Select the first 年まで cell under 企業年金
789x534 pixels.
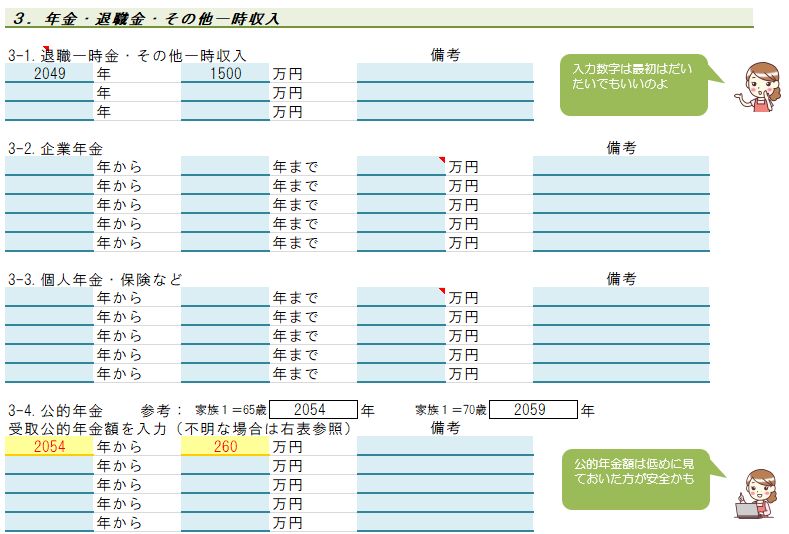(225, 166)
